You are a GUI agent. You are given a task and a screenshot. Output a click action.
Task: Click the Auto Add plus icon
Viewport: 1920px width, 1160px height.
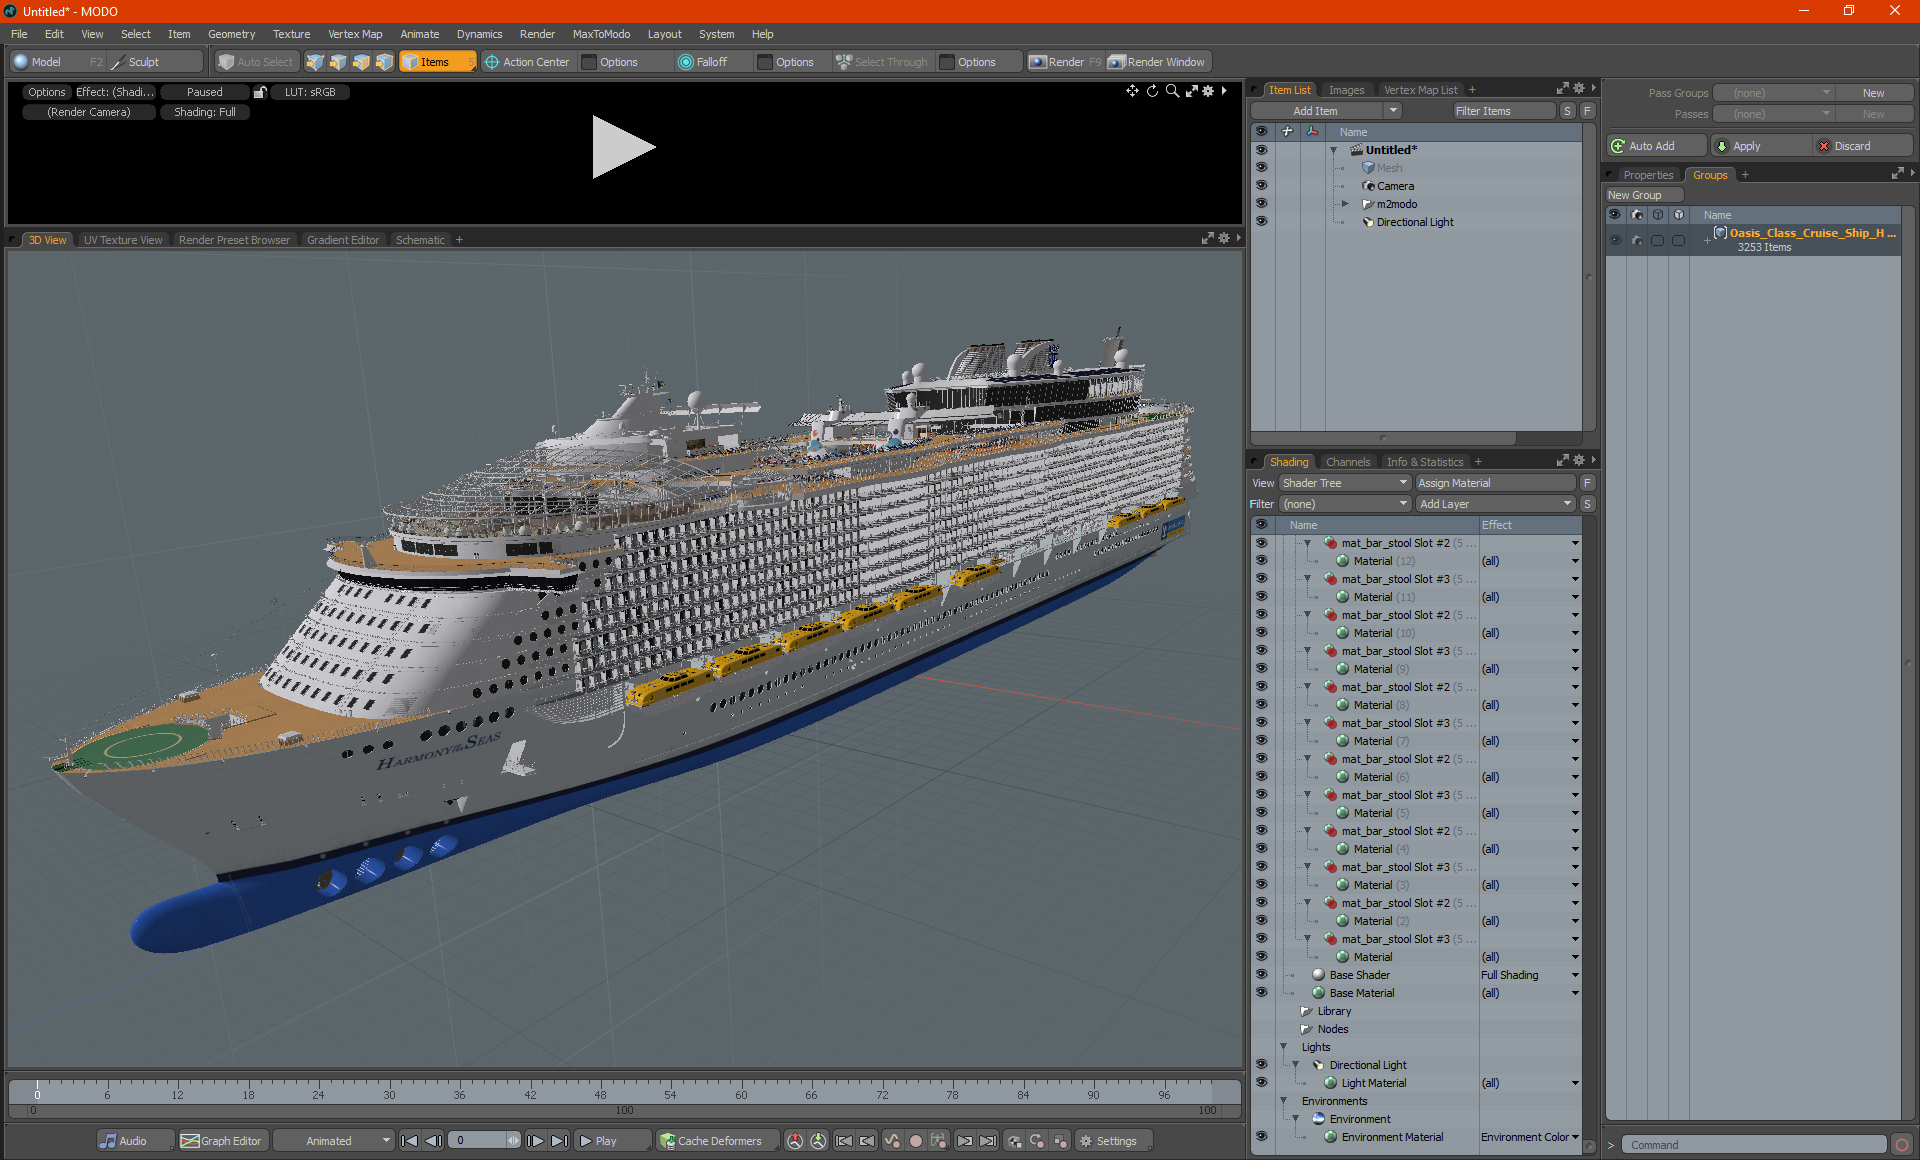tap(1618, 146)
